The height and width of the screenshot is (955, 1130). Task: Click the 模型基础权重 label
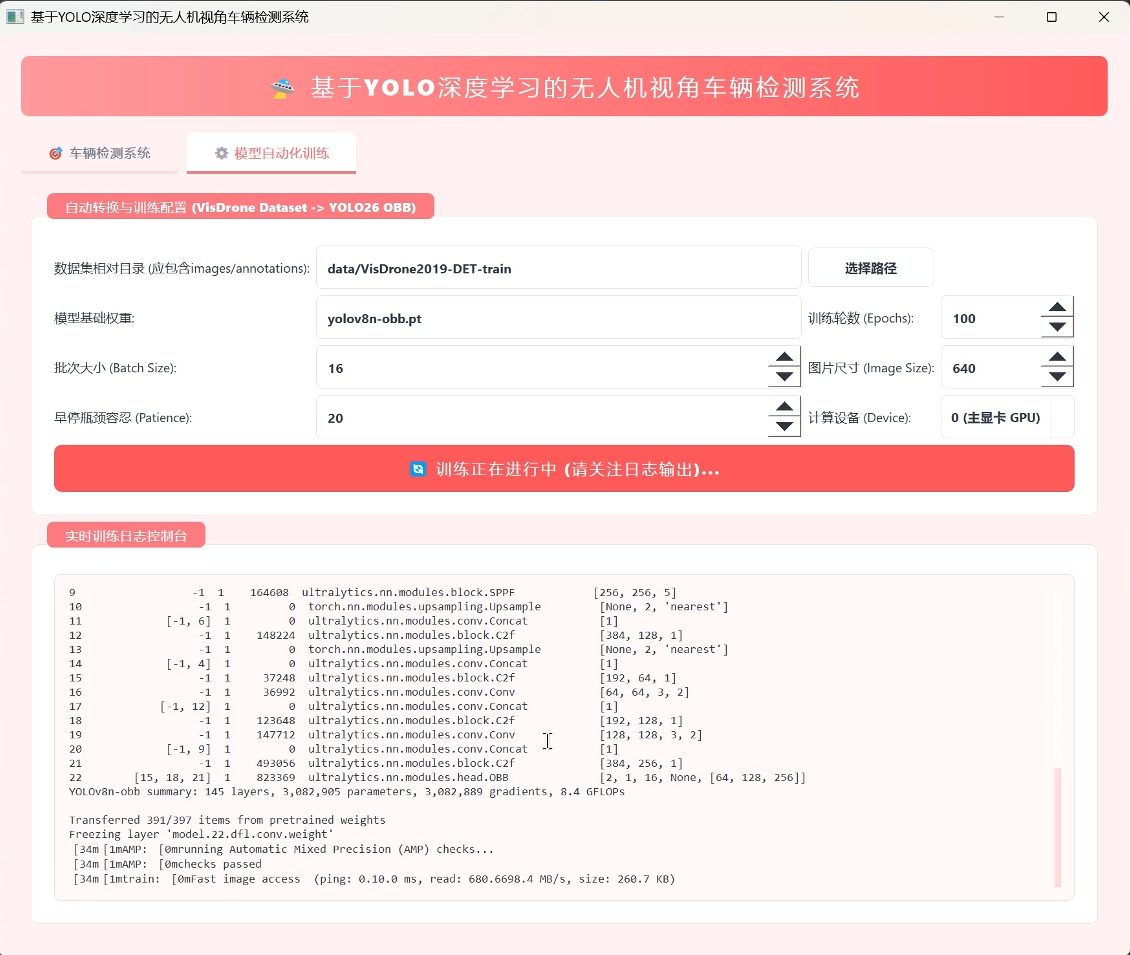[x=94, y=318]
